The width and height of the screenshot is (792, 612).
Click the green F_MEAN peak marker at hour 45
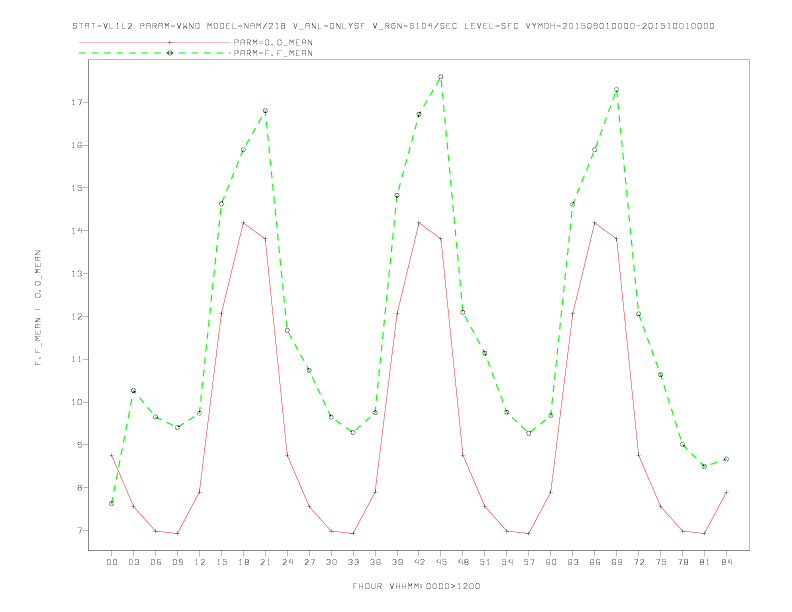(440, 77)
